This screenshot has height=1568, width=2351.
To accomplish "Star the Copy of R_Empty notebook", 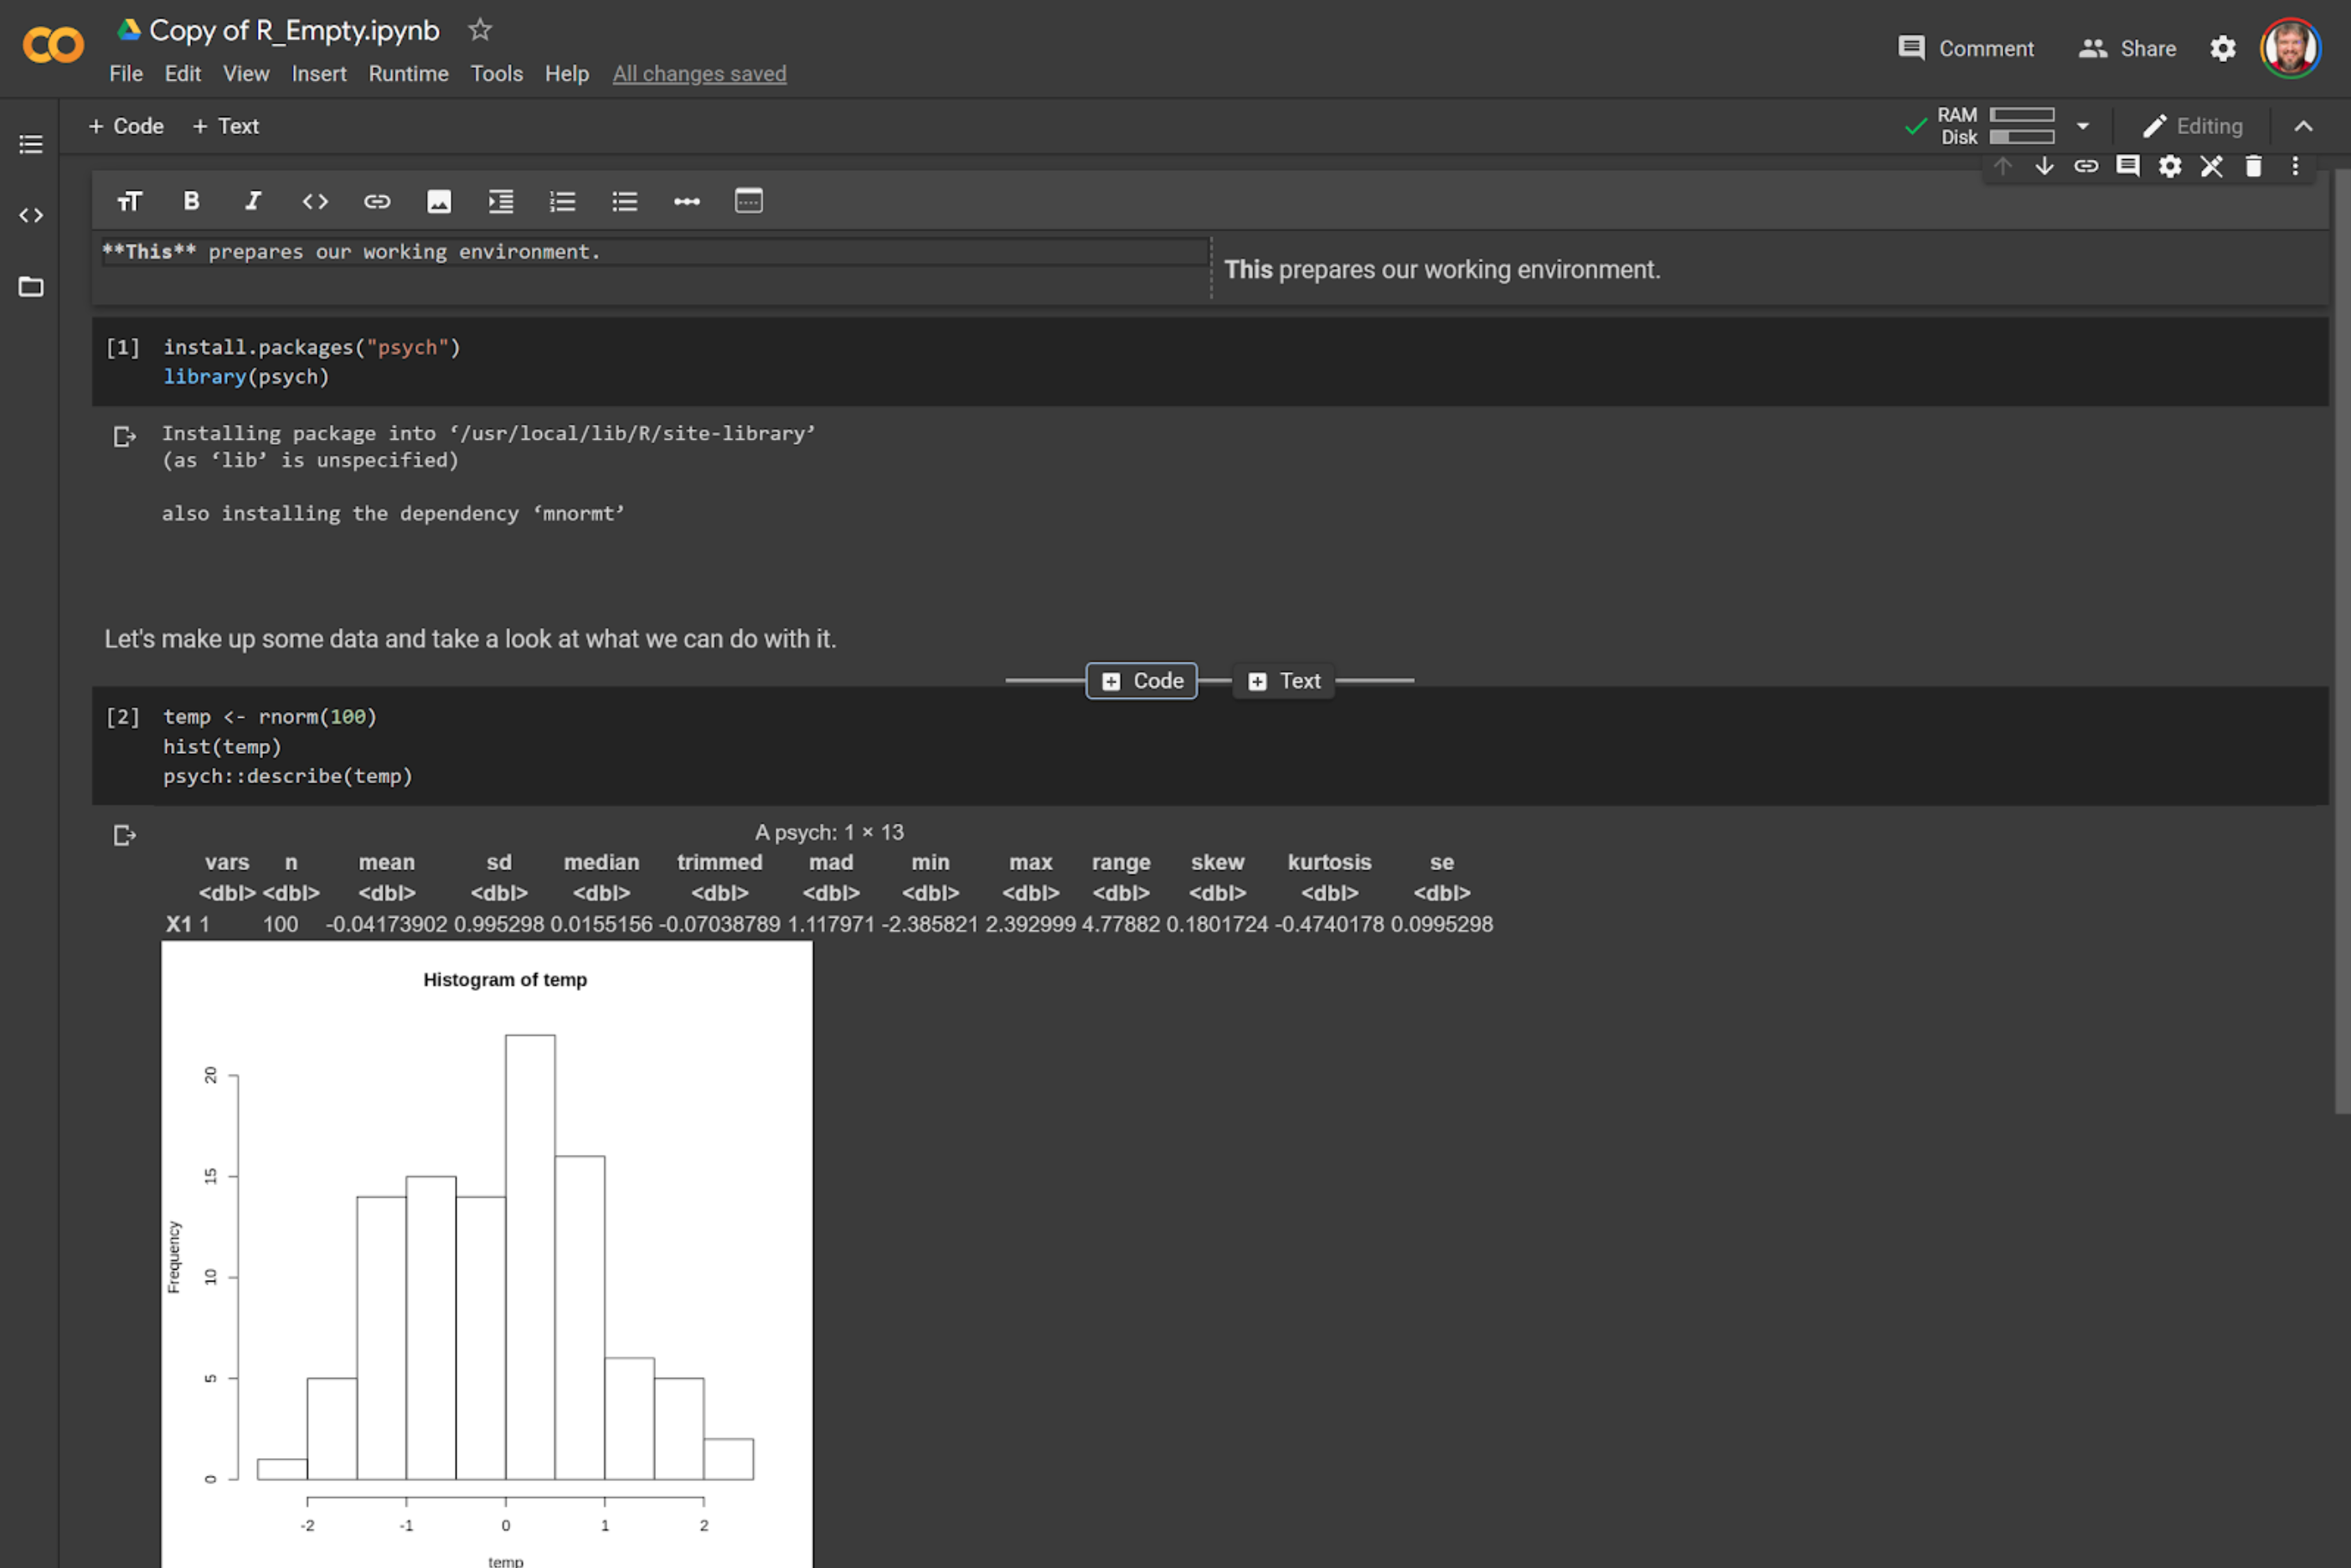I will [480, 30].
